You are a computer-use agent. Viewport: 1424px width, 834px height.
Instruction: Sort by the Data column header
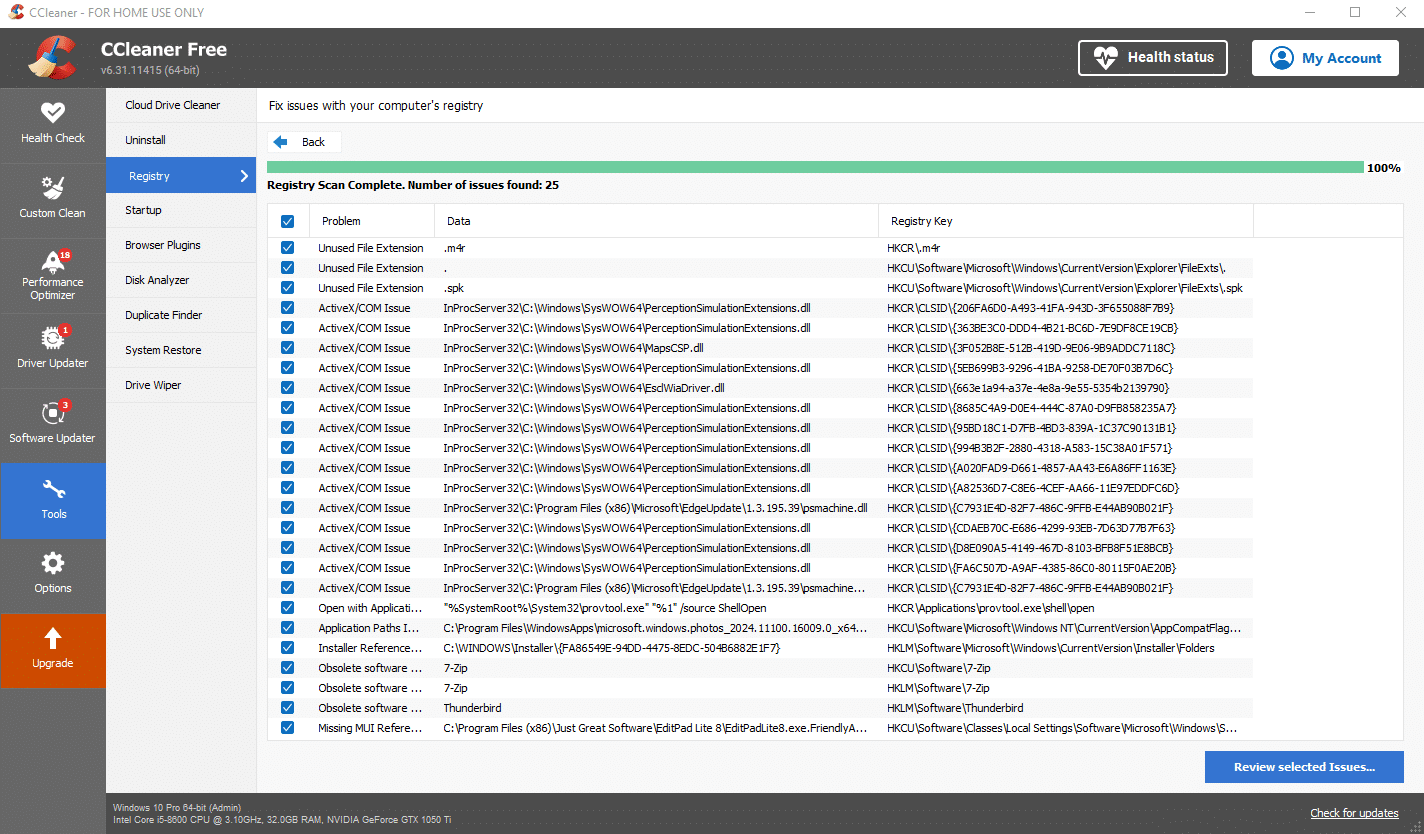pos(656,221)
